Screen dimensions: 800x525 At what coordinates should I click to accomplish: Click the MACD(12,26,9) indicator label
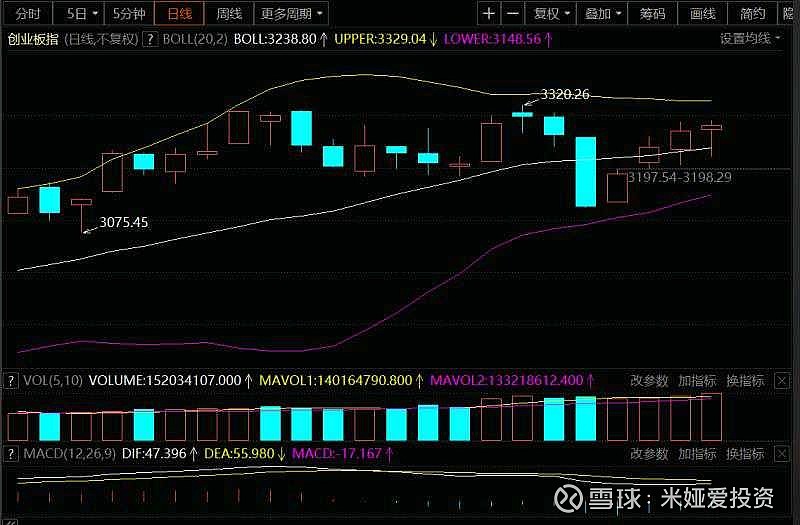point(69,454)
